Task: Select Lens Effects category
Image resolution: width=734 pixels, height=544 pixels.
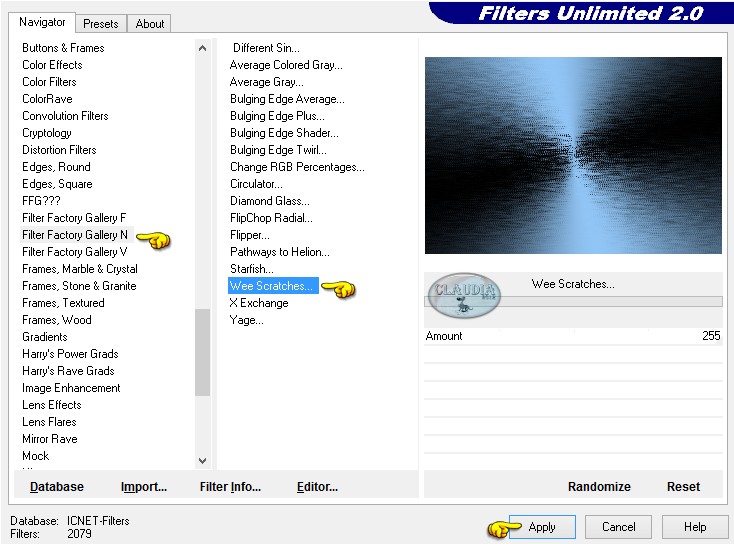Action: pyautogui.click(x=51, y=405)
